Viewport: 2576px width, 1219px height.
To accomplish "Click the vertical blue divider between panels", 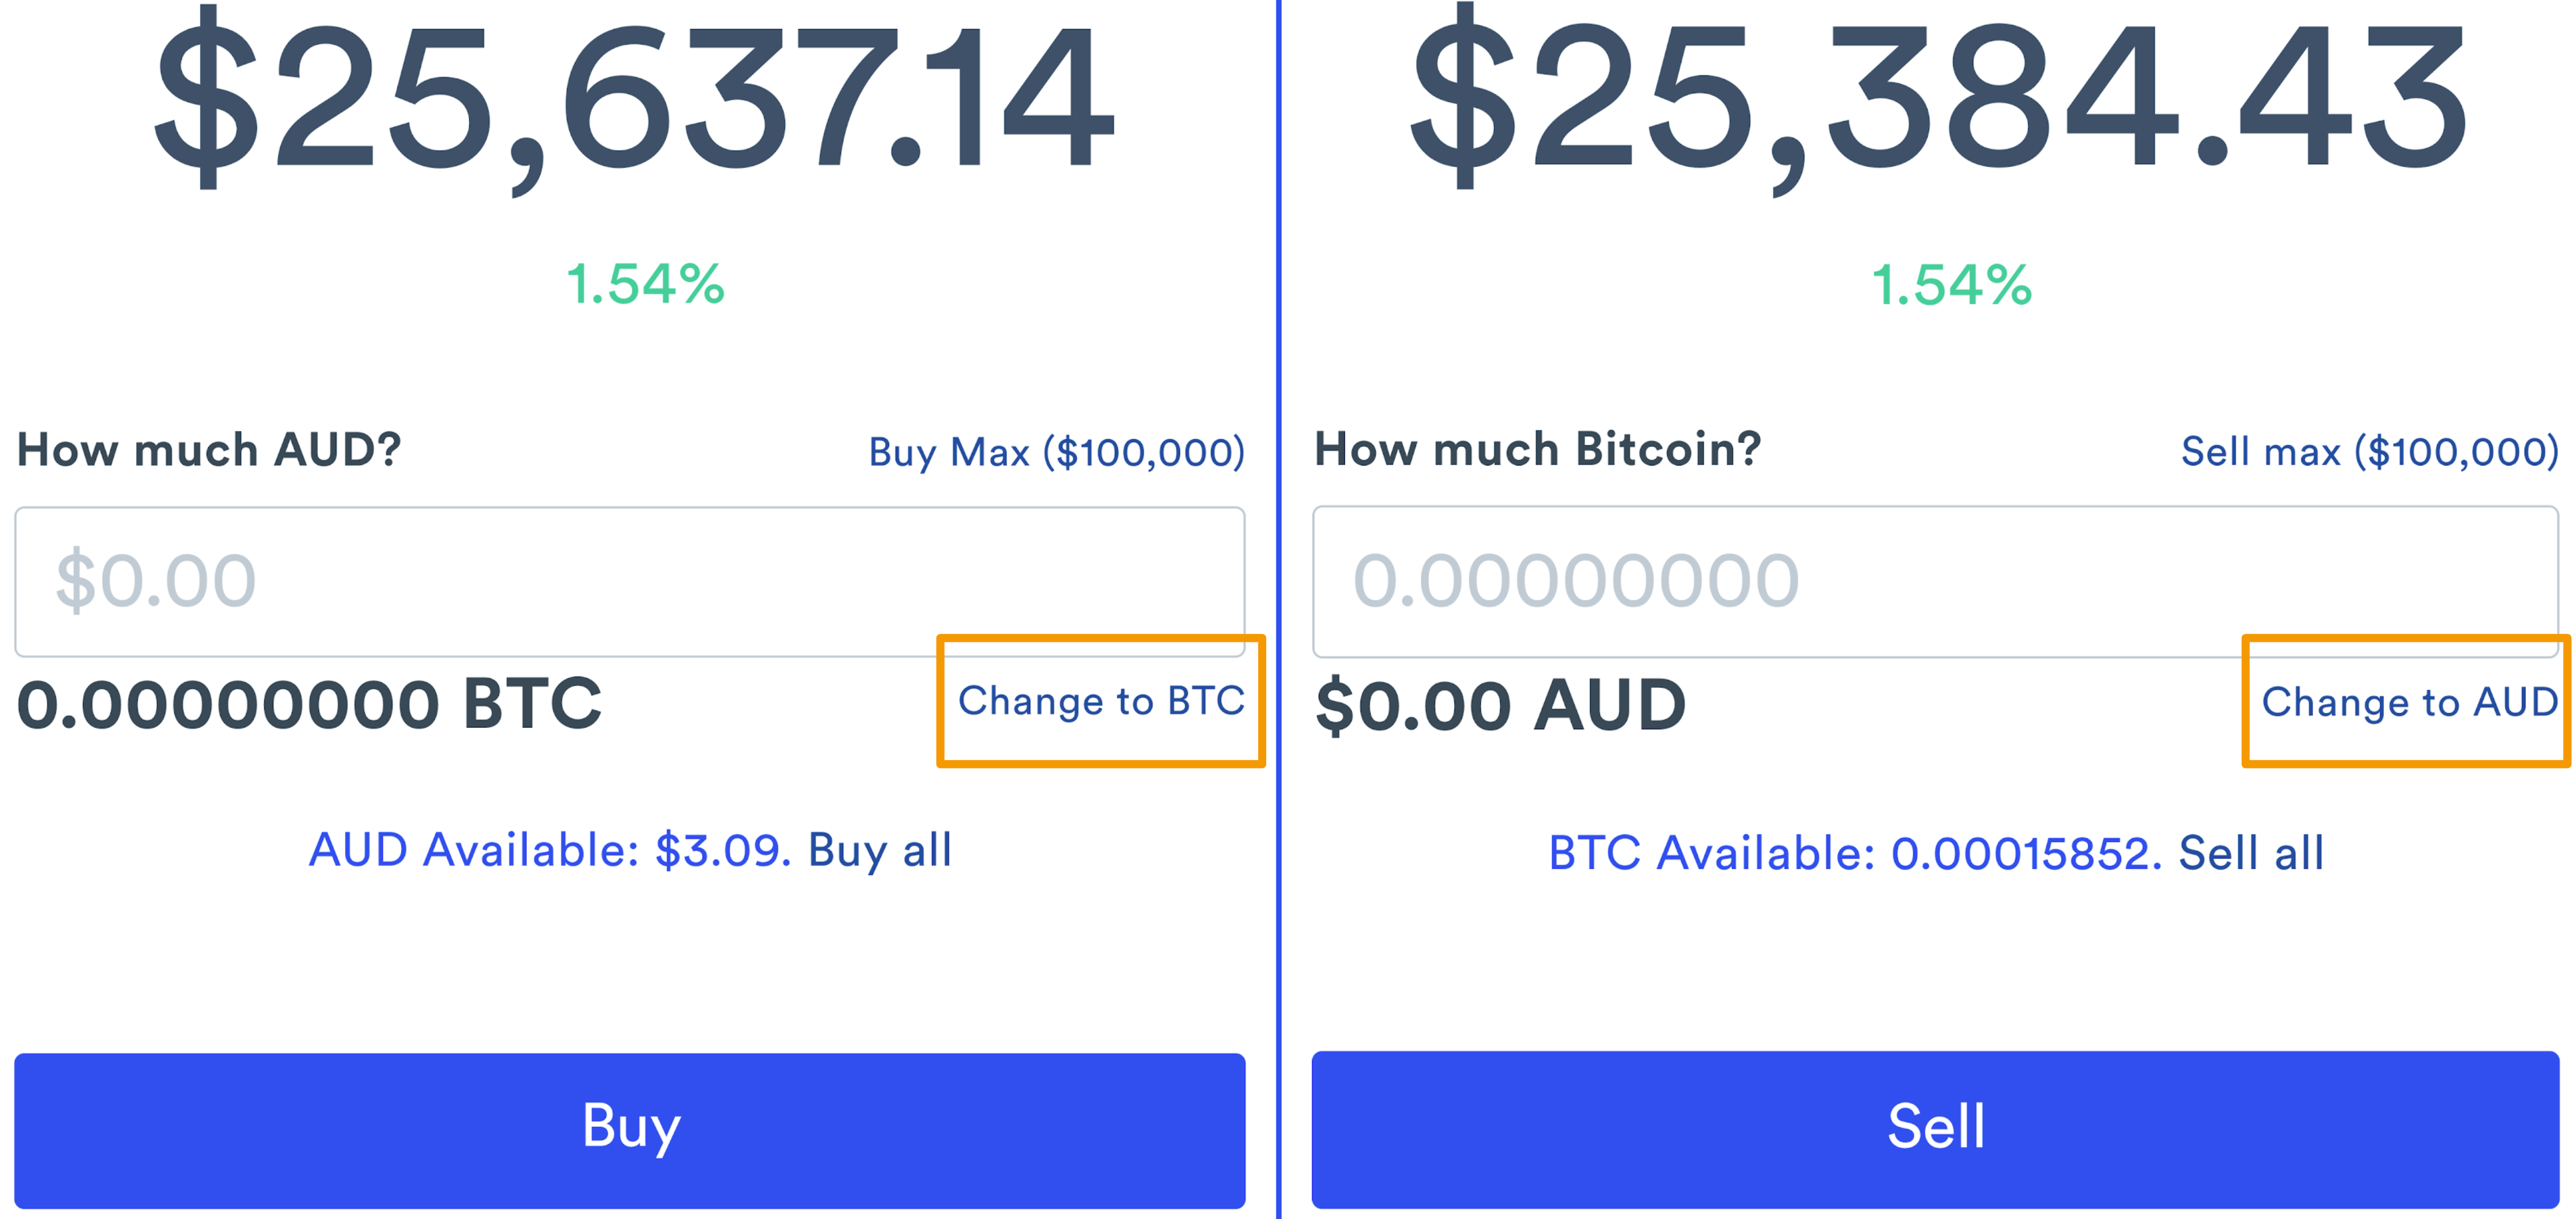I will point(1278,600).
